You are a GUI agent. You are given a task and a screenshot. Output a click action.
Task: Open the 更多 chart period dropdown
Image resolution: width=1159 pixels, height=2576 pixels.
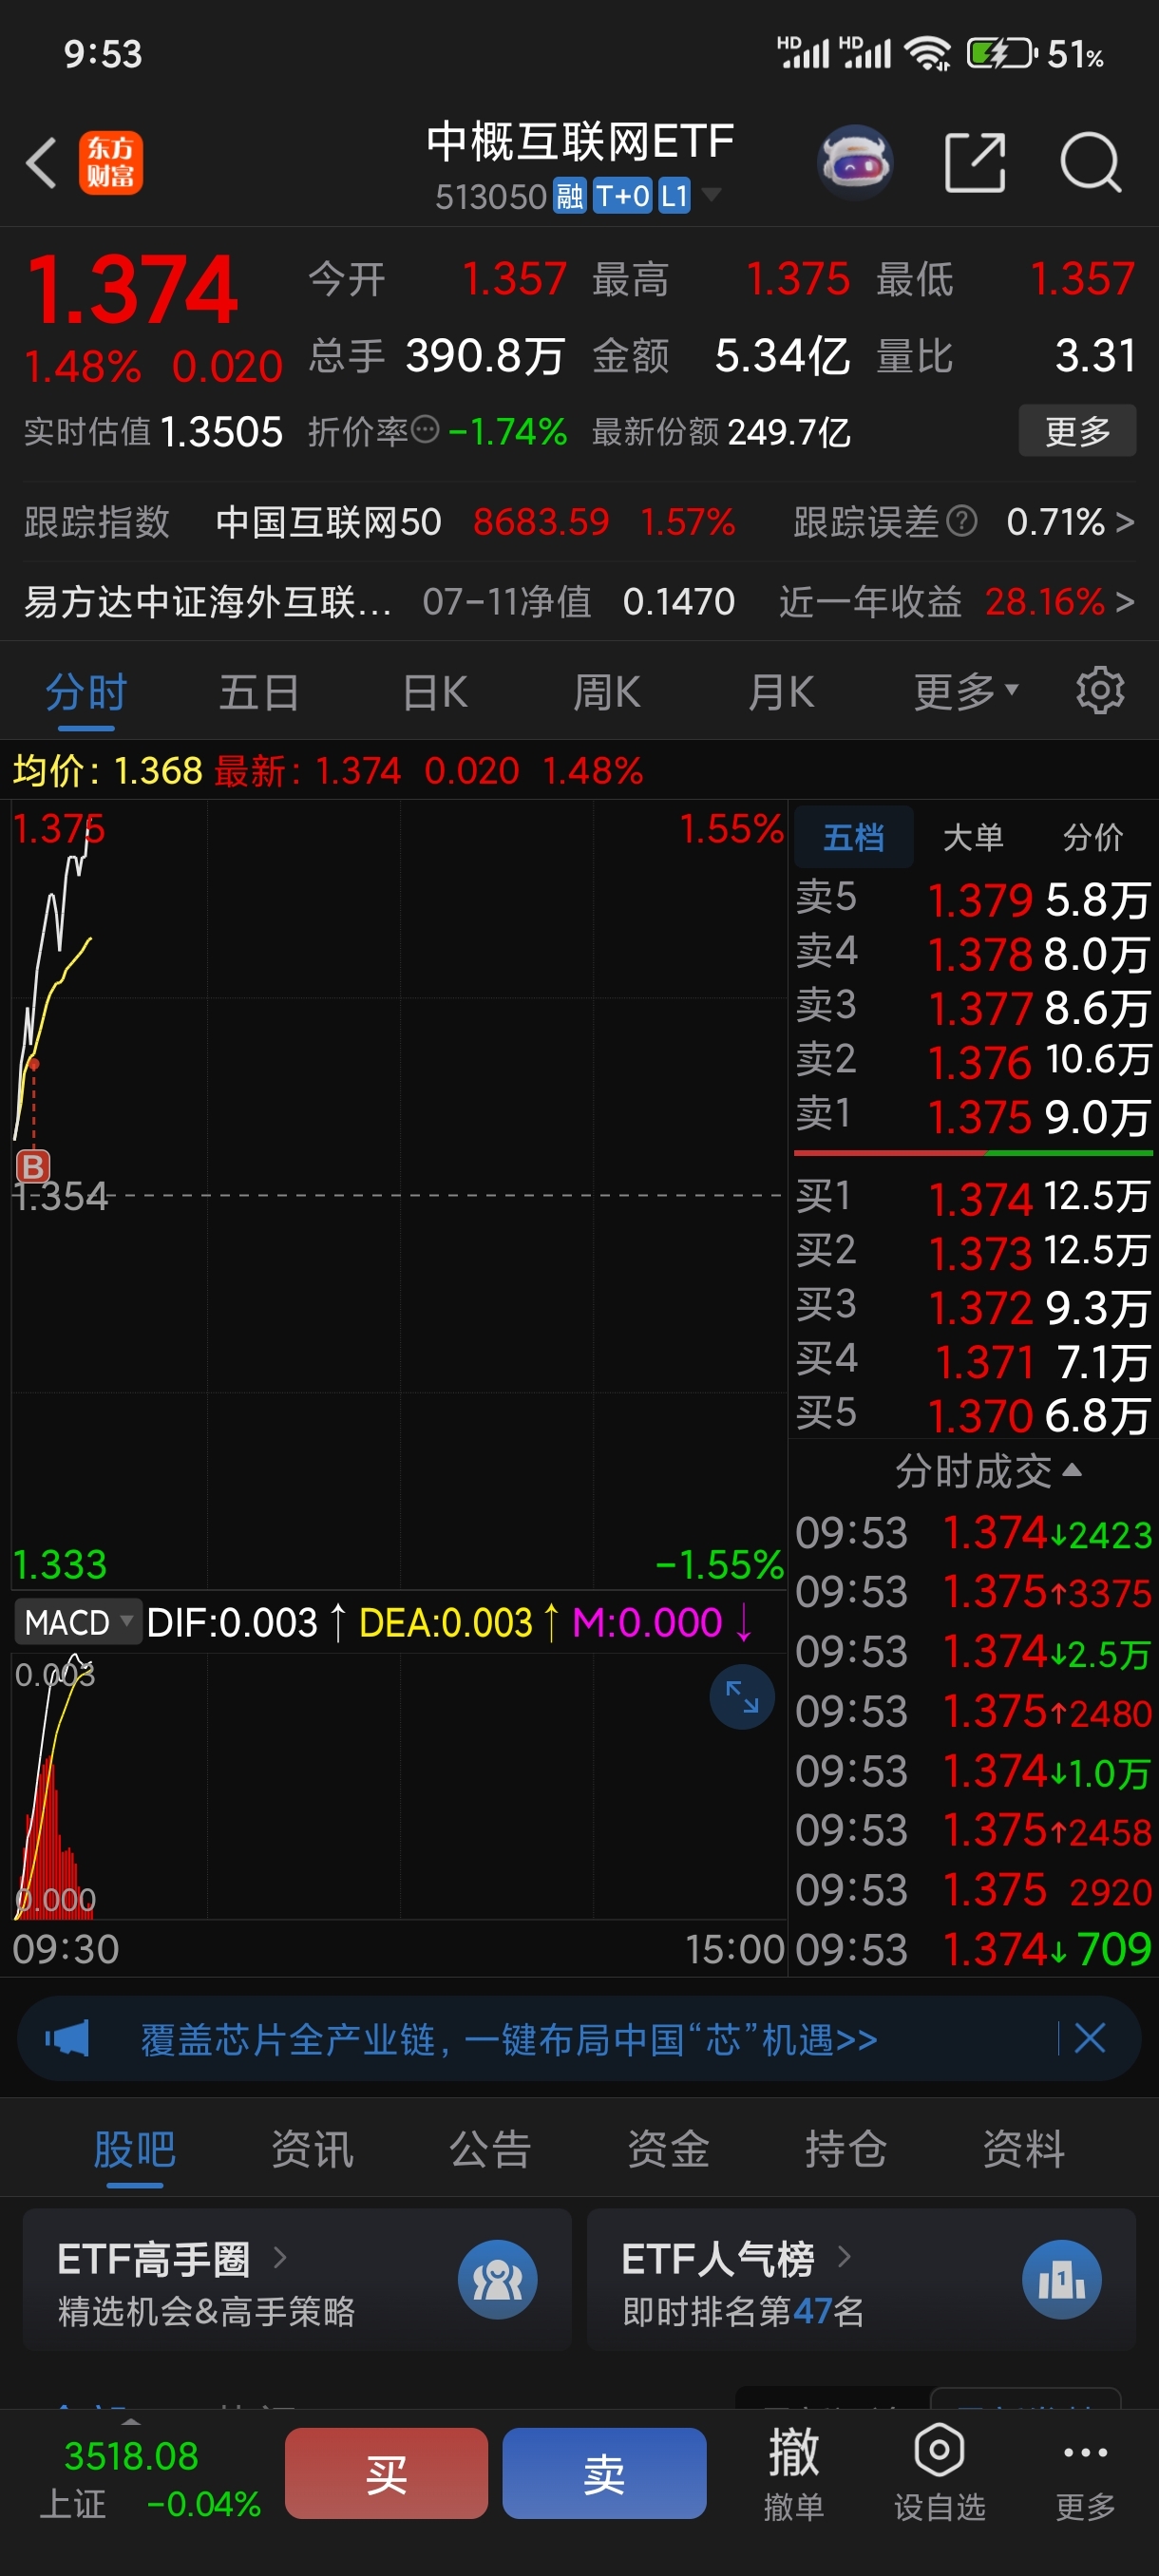coord(965,691)
